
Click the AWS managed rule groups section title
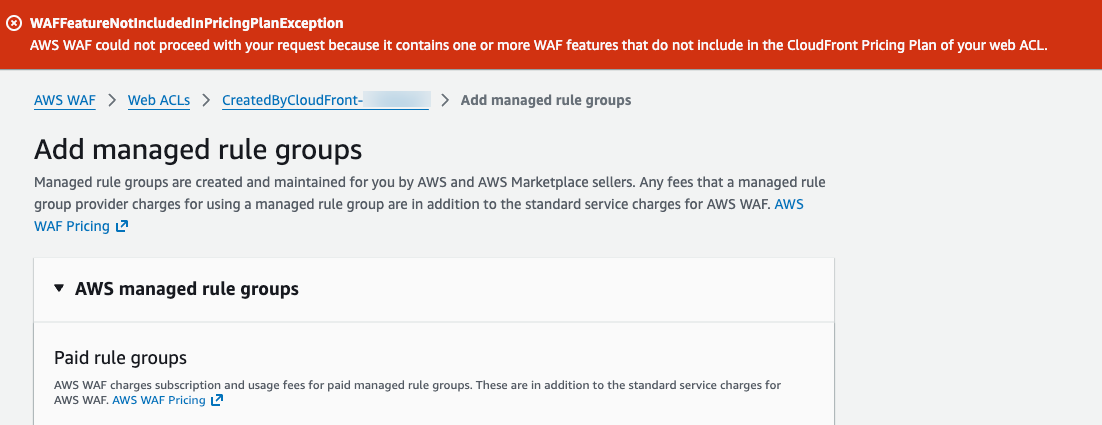[187, 289]
